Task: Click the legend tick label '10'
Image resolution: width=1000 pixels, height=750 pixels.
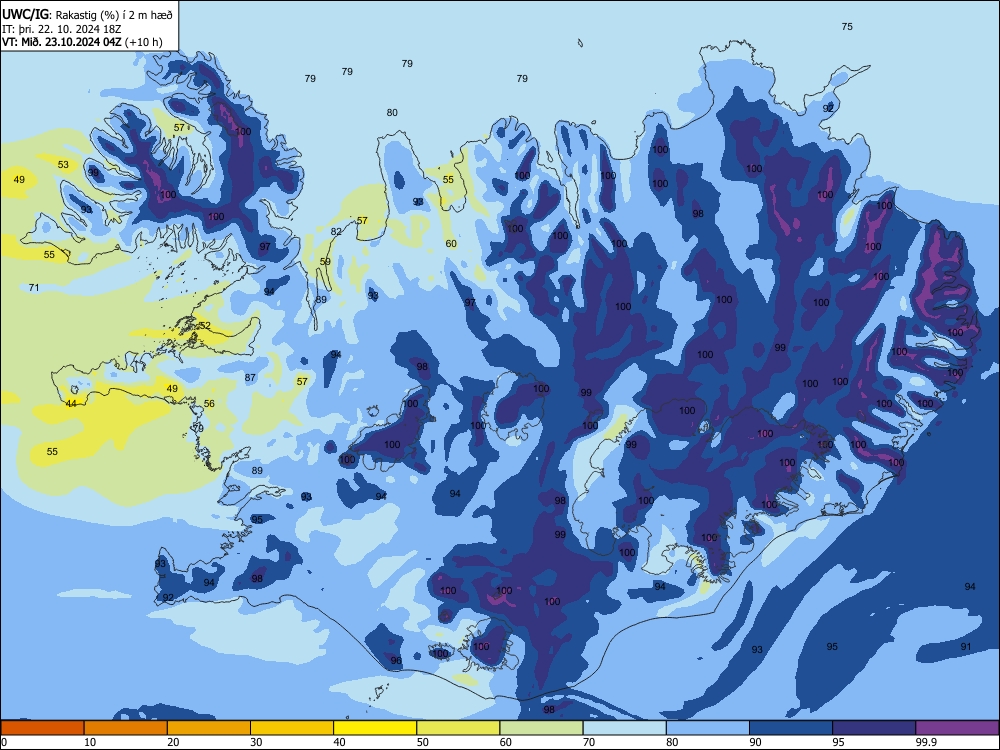Action: point(90,742)
